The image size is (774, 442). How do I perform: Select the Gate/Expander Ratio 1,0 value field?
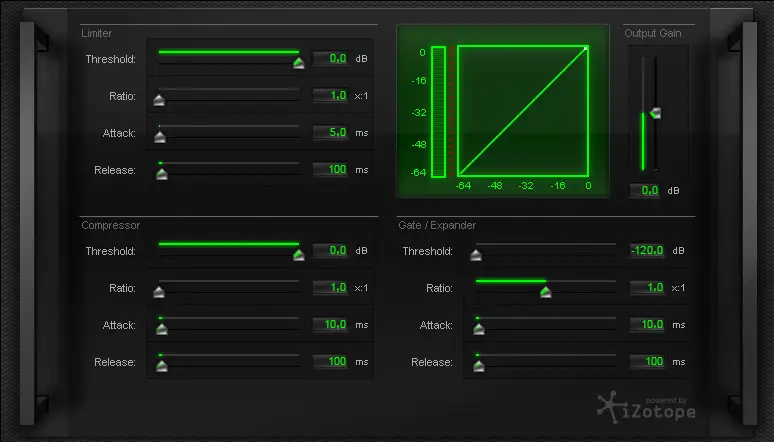pyautogui.click(x=647, y=287)
